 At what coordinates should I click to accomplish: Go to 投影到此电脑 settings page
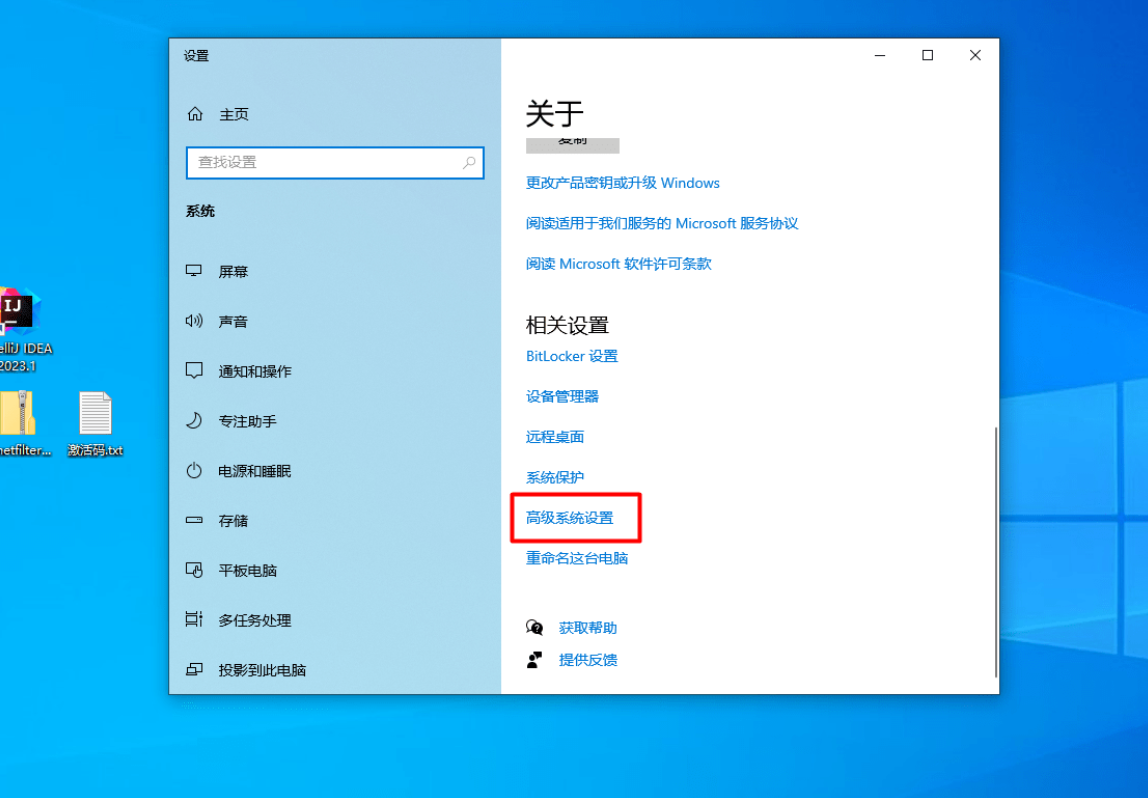point(335,670)
